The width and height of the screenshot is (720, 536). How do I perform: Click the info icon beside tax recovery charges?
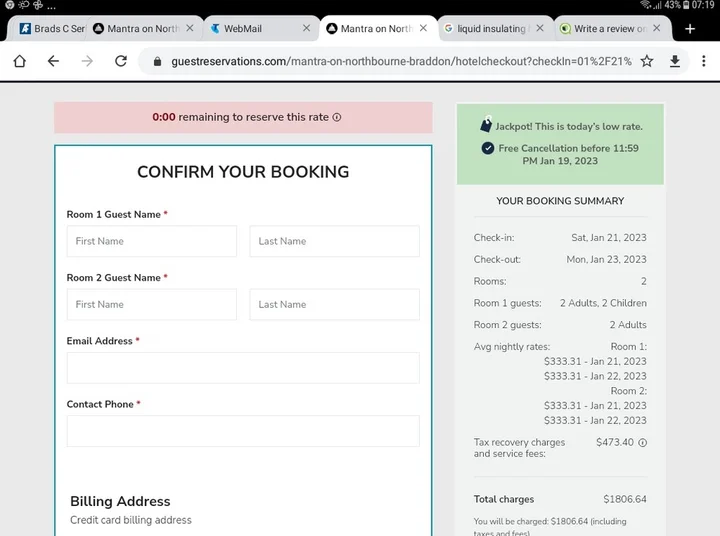point(642,442)
